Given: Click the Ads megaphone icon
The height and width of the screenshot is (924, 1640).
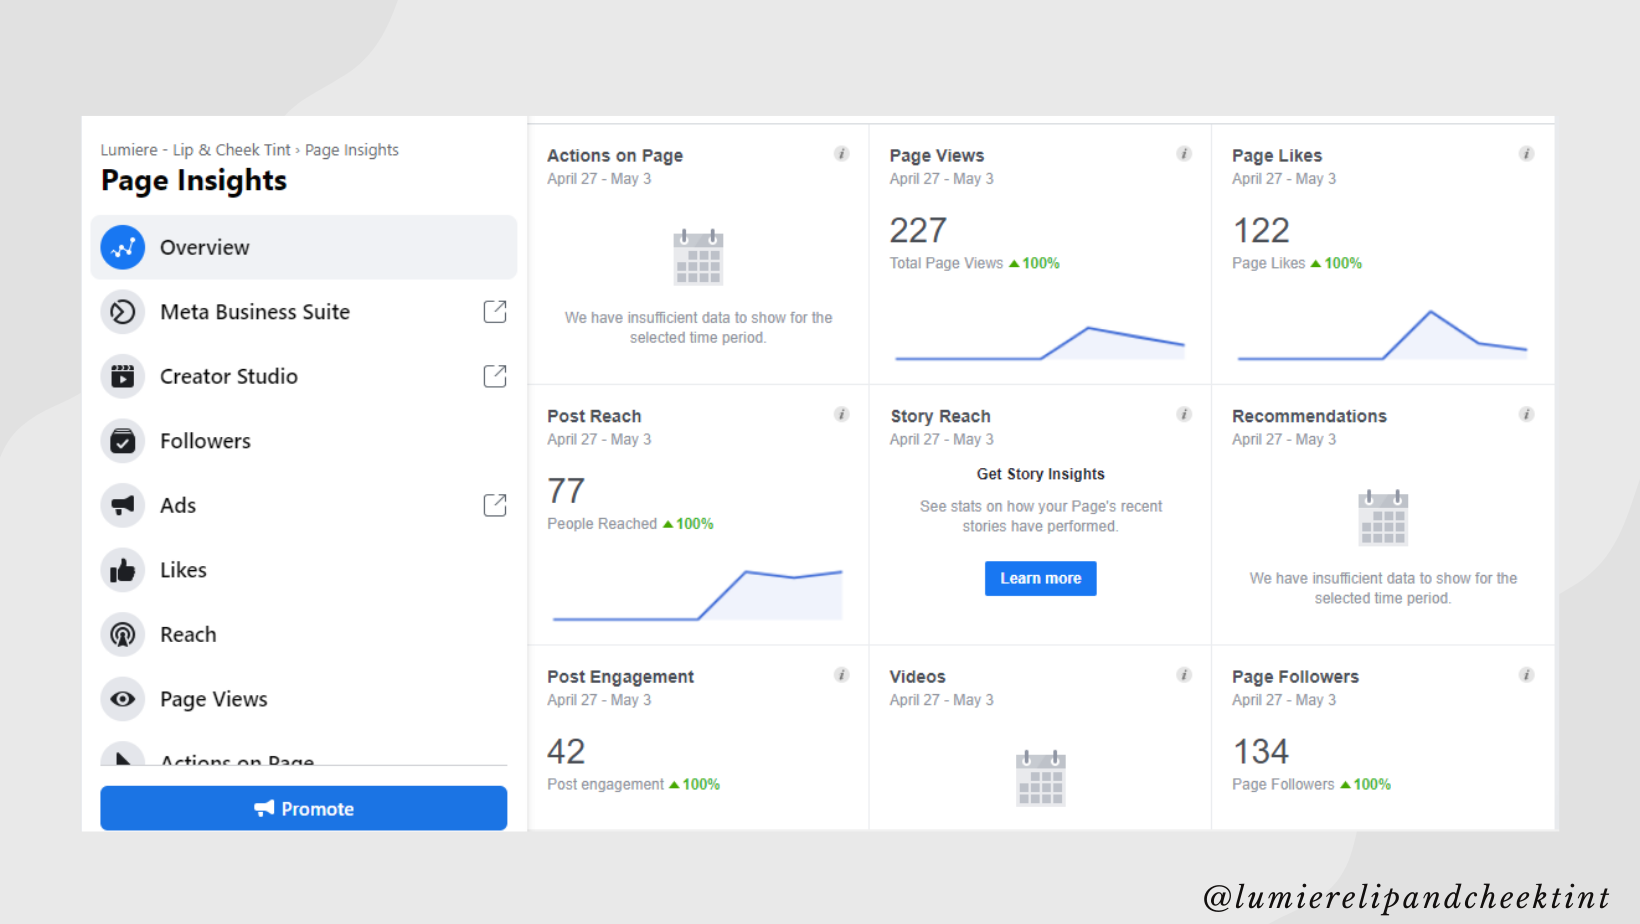Looking at the screenshot, I should click(123, 505).
